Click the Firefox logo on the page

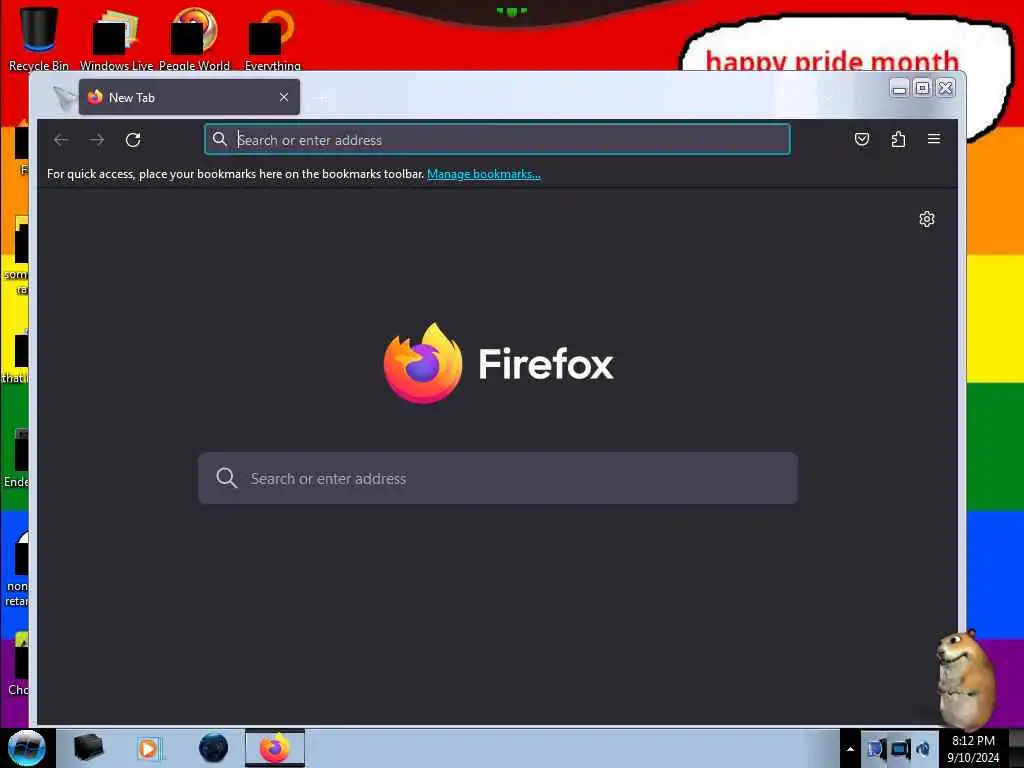click(498, 363)
